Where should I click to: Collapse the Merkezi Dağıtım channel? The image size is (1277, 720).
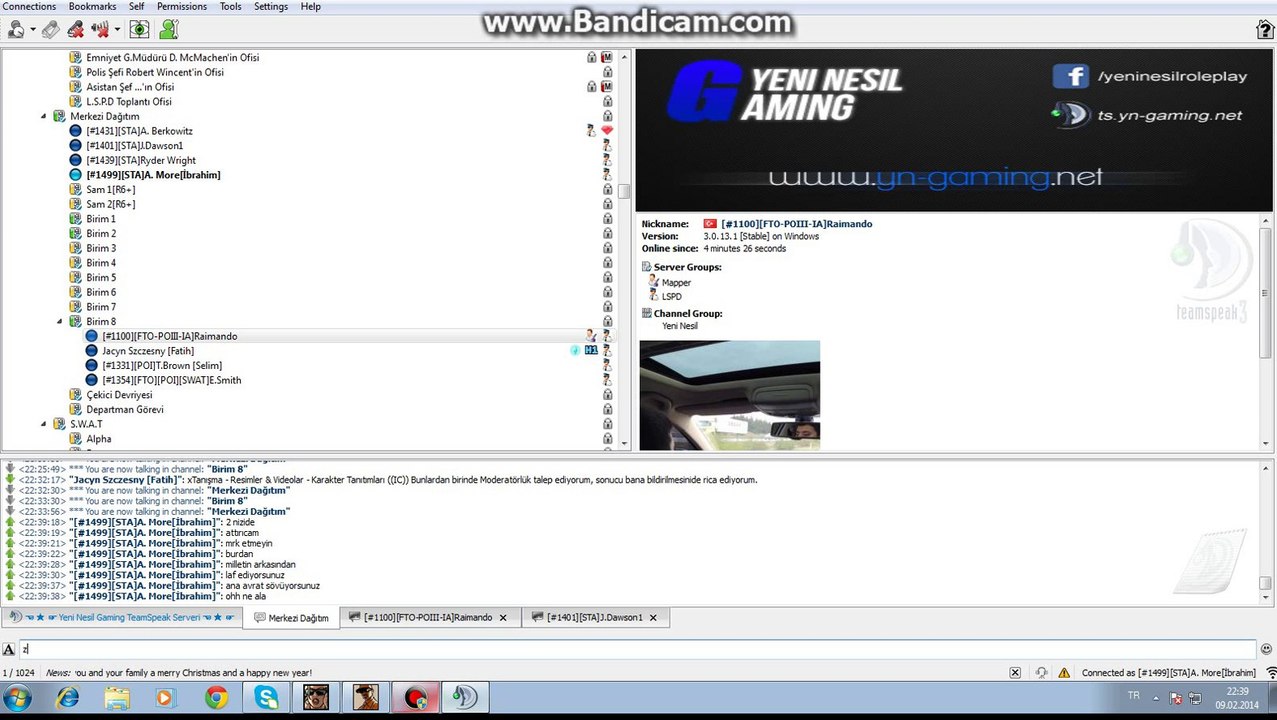point(44,116)
